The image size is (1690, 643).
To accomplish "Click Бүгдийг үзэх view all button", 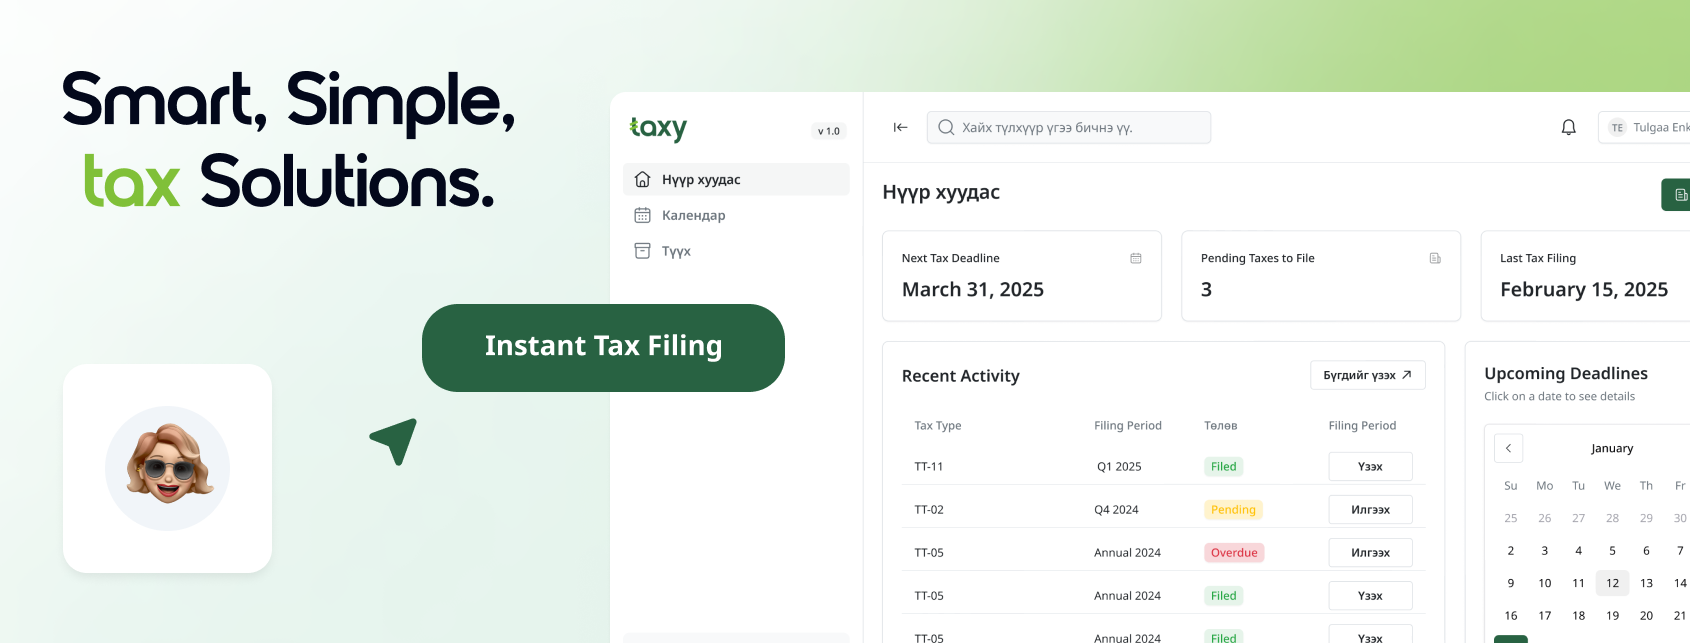I will pyautogui.click(x=1367, y=375).
